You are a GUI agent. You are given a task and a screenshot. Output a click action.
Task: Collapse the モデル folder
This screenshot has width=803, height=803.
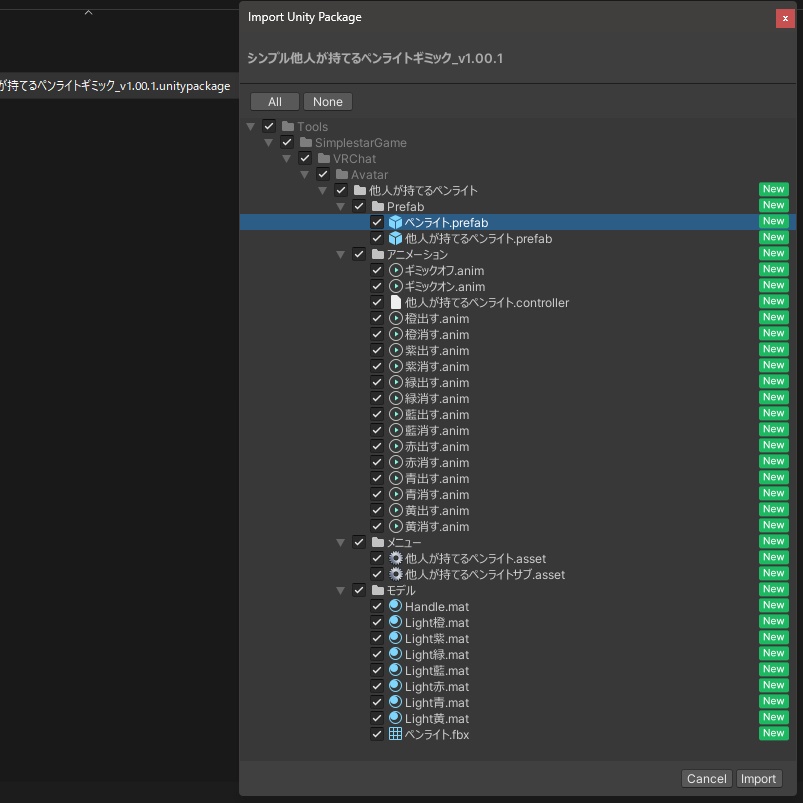click(341, 590)
